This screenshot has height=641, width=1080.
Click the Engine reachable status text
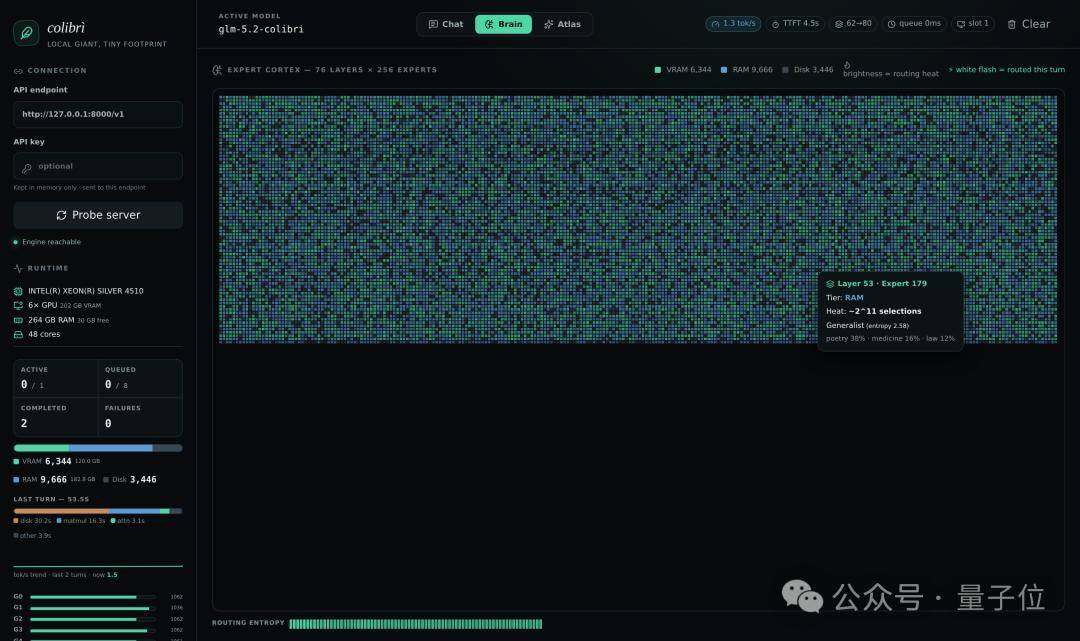pyautogui.click(x=52, y=242)
